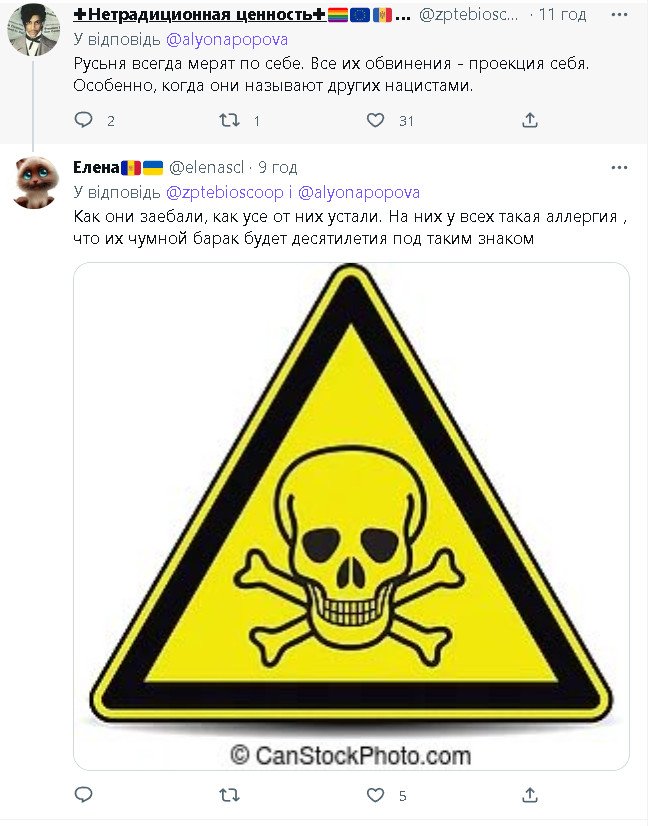The width and height of the screenshot is (658, 826).
Task: View the cat avatar of Елена
Action: [x=34, y=182]
